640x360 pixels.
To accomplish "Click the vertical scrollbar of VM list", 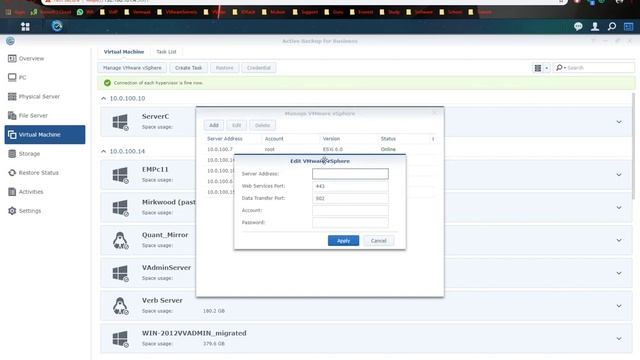I will point(633,146).
